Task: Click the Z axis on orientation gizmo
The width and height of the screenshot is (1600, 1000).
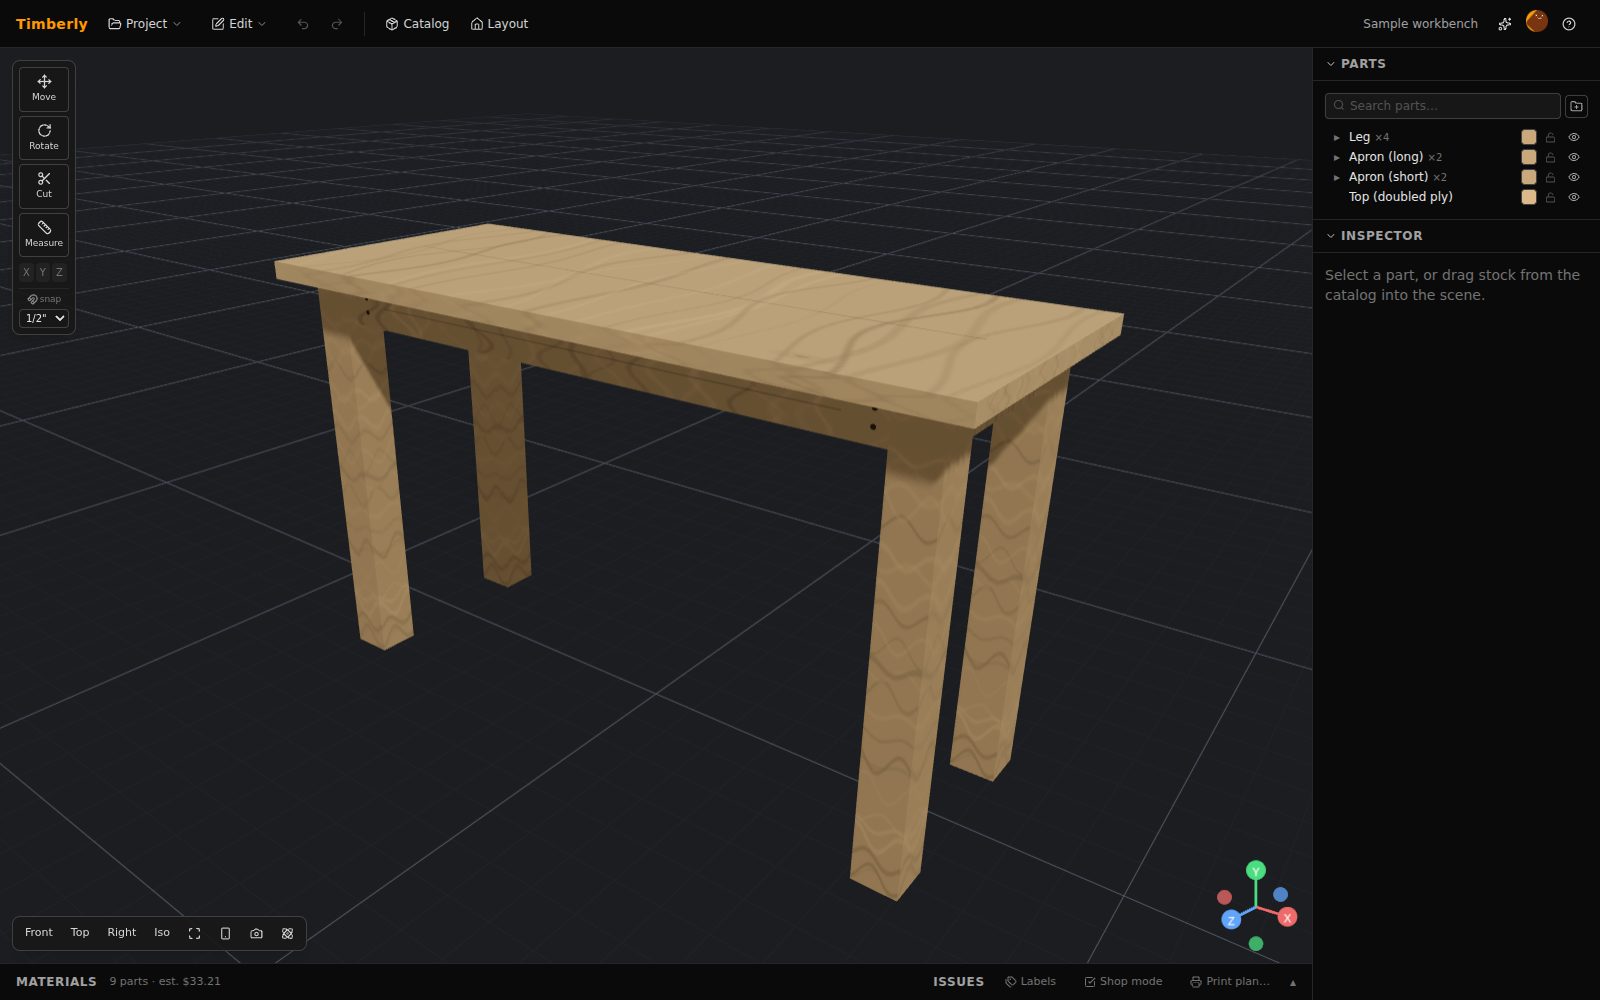Action: (1232, 920)
